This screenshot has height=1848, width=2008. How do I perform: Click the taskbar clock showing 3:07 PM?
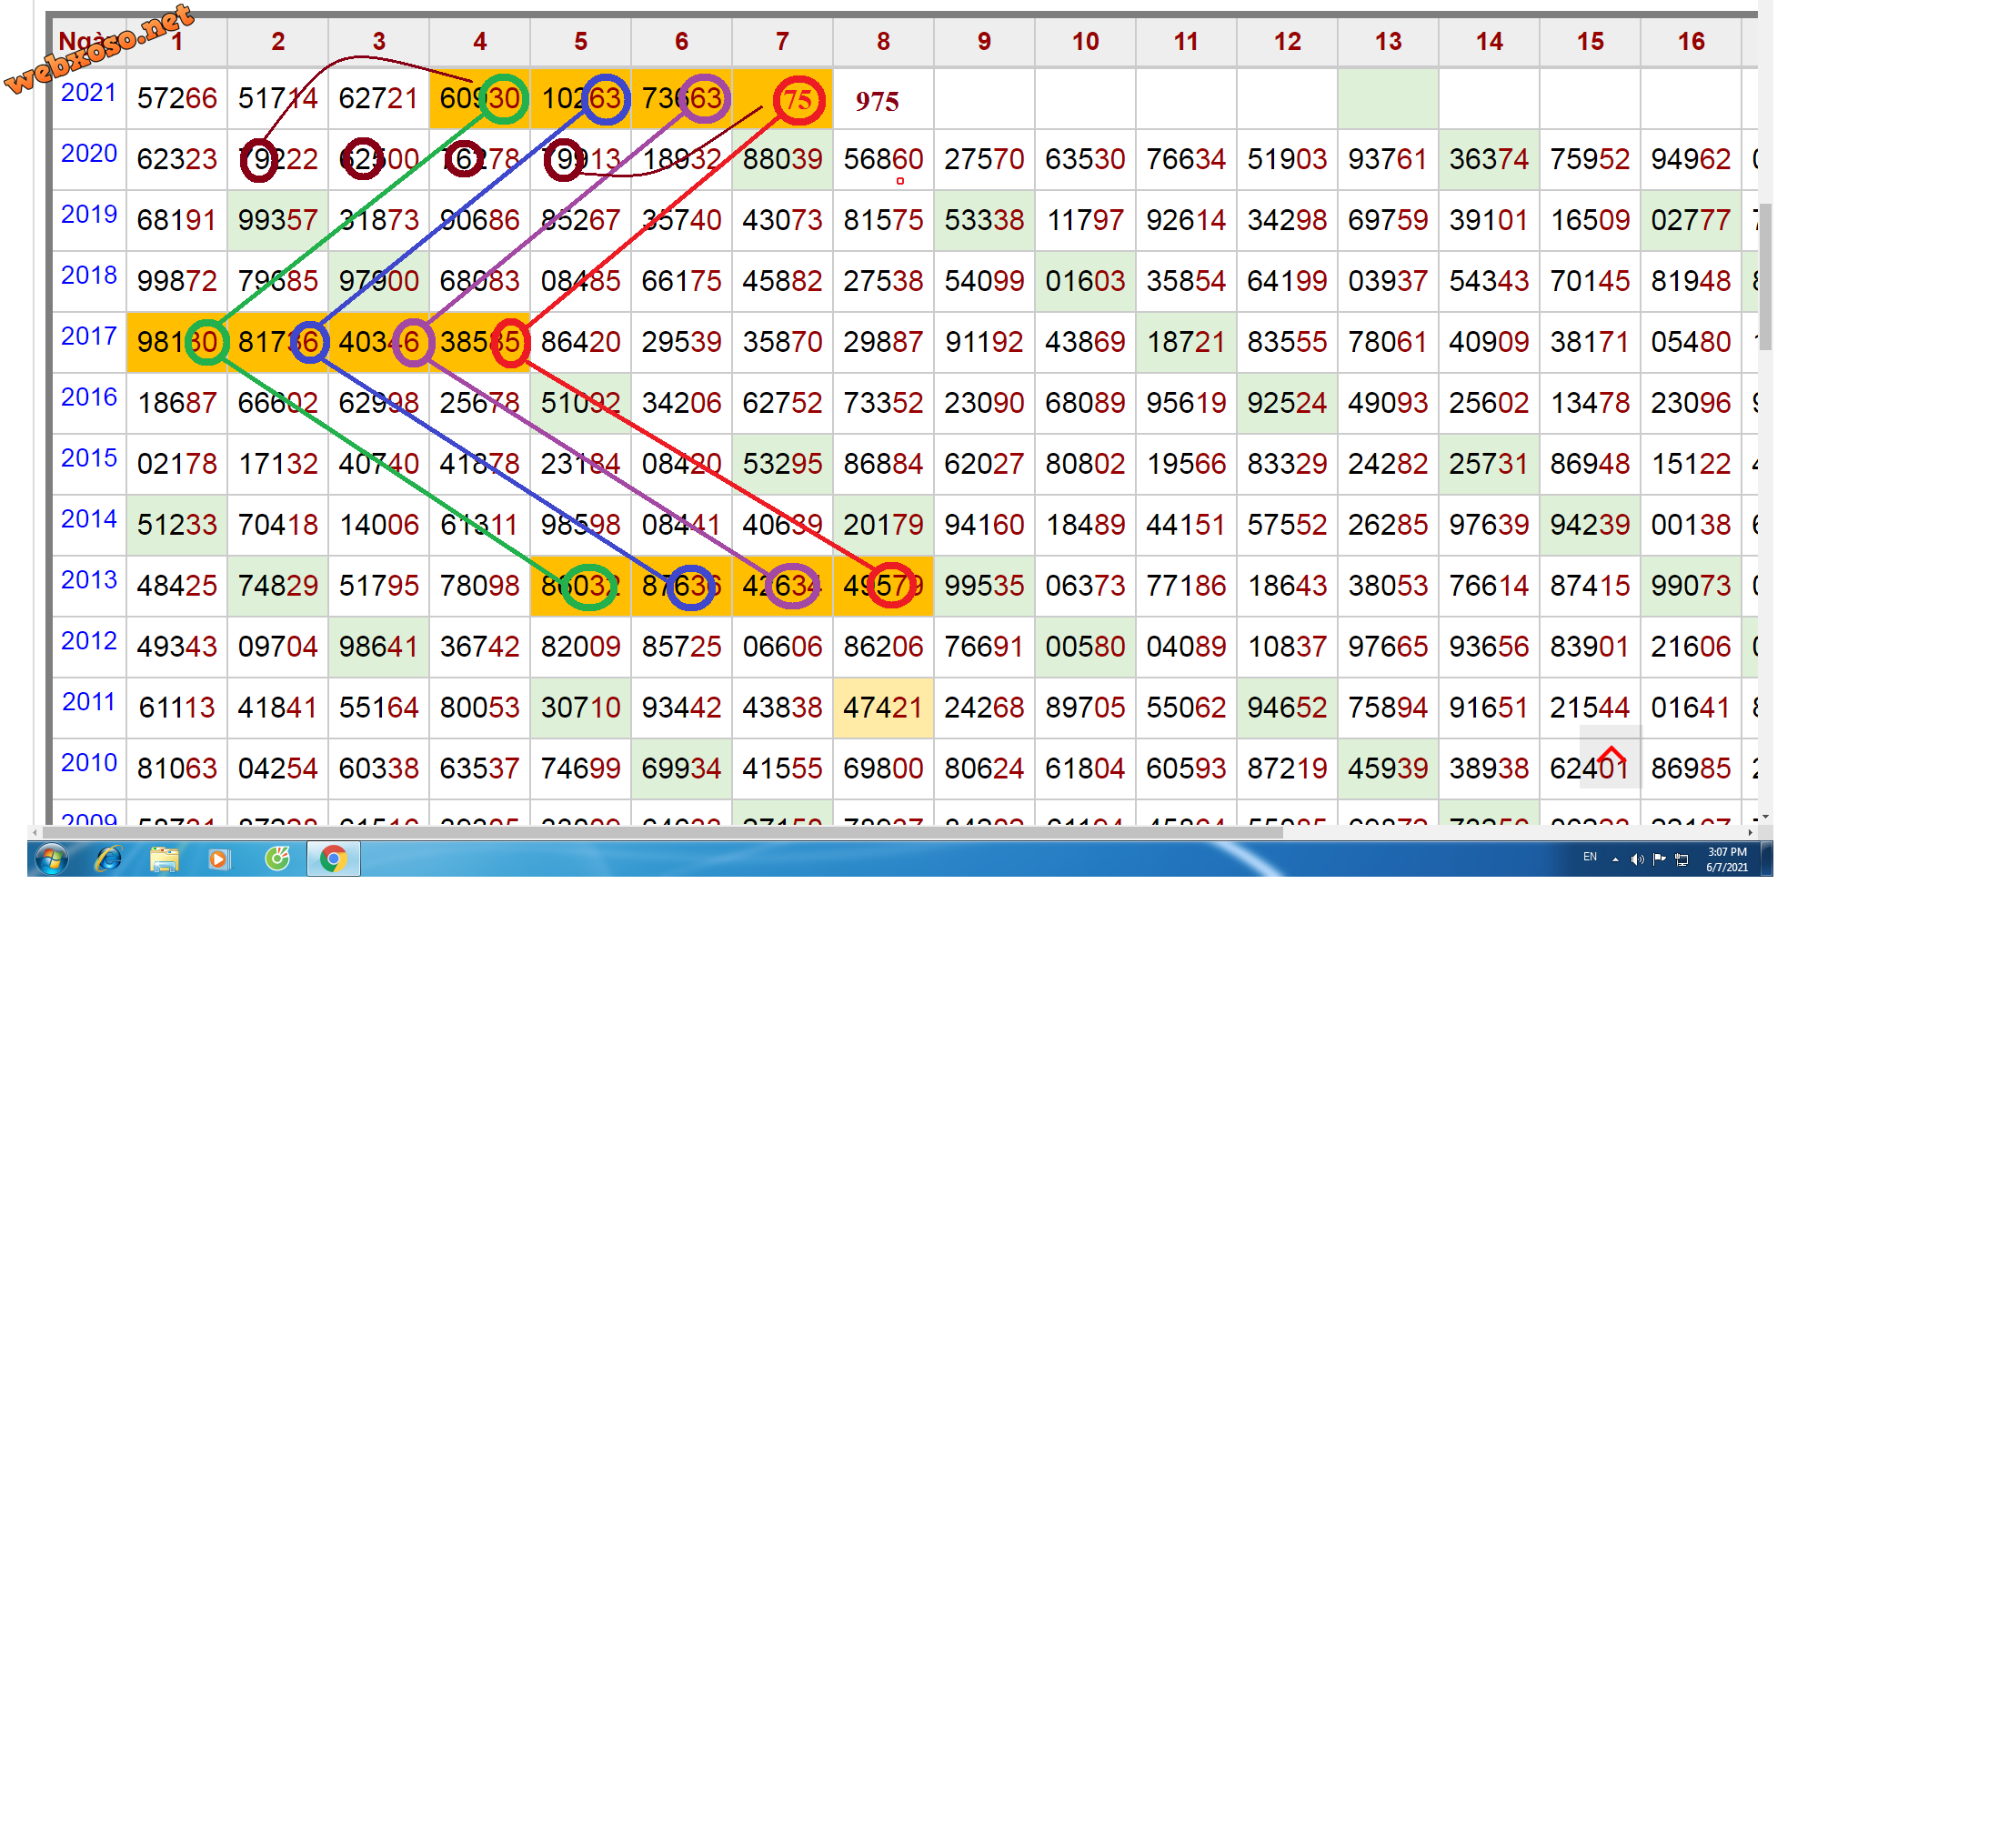click(1727, 859)
